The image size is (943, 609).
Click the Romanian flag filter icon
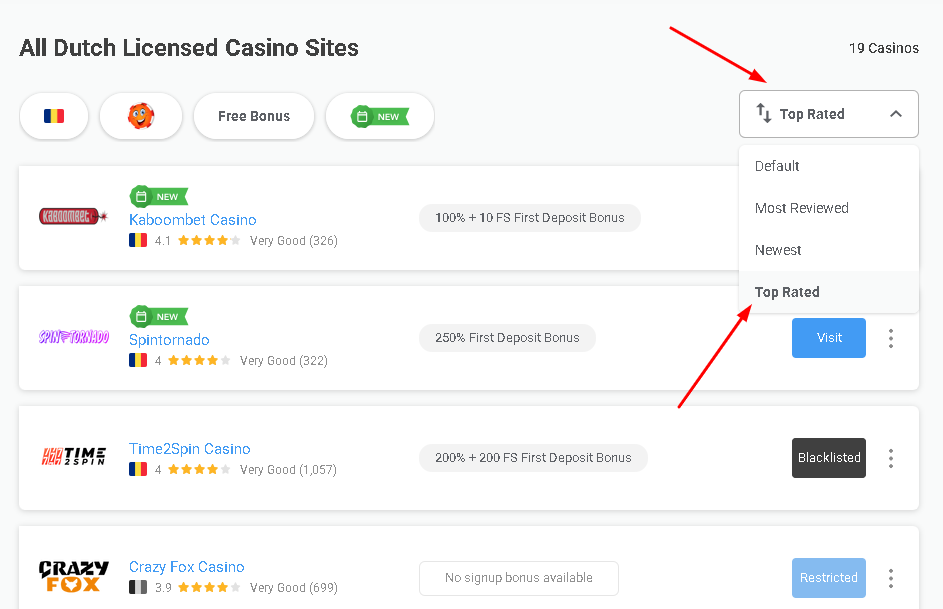(x=53, y=115)
